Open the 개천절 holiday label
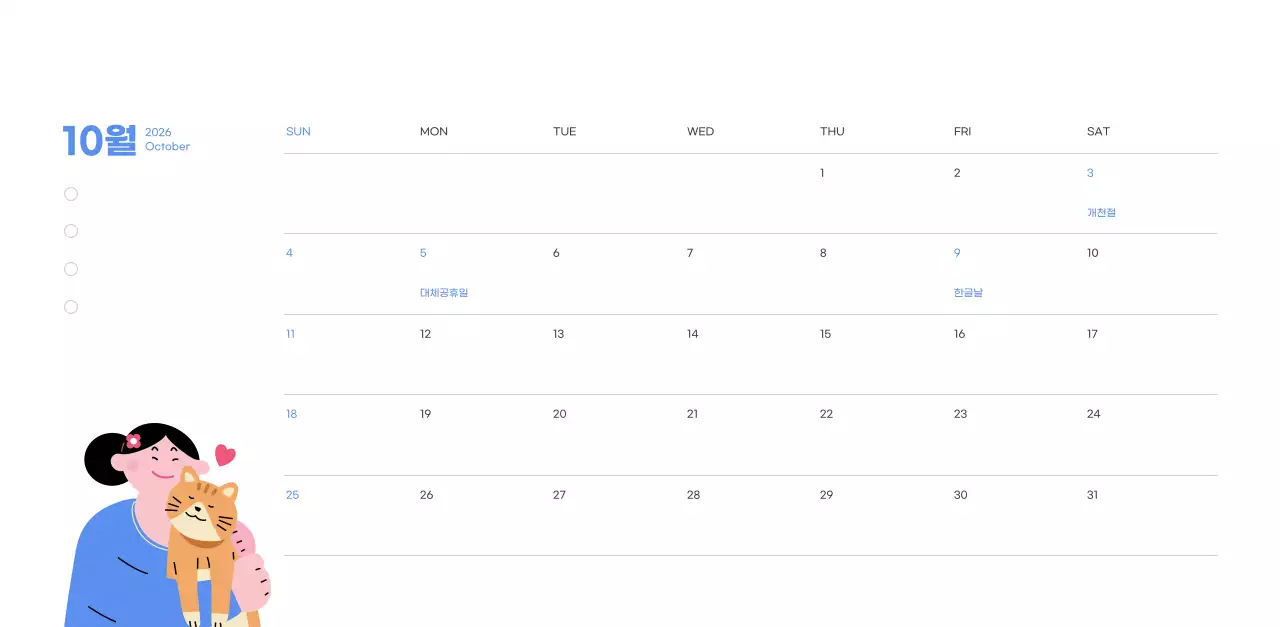The image size is (1280, 627). click(x=1101, y=213)
